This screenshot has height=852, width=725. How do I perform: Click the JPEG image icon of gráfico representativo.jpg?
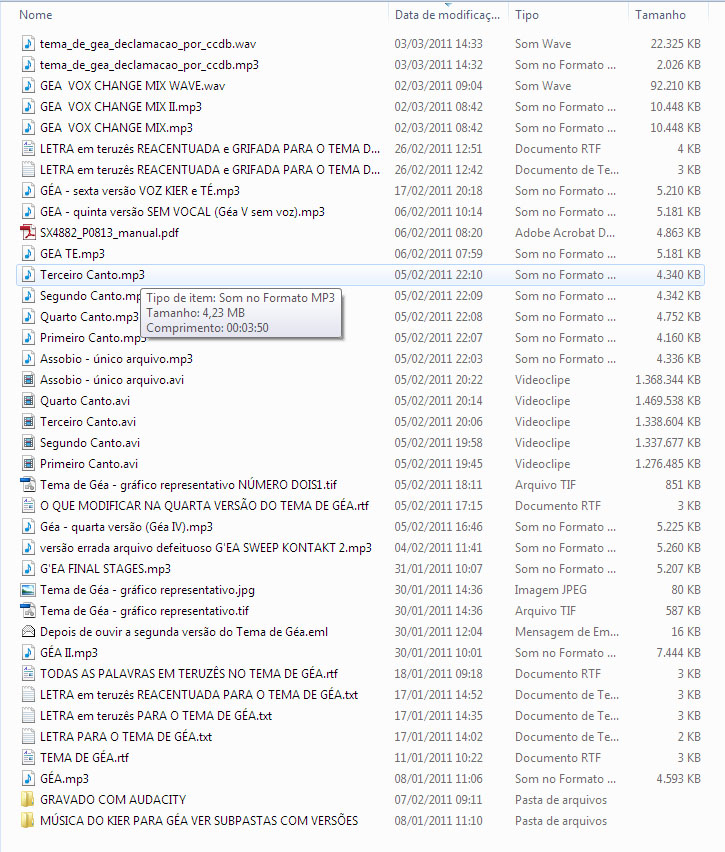click(x=28, y=590)
